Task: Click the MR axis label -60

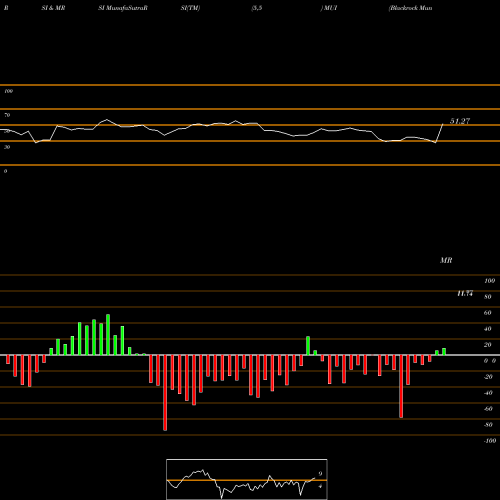Action: pyautogui.click(x=488, y=409)
